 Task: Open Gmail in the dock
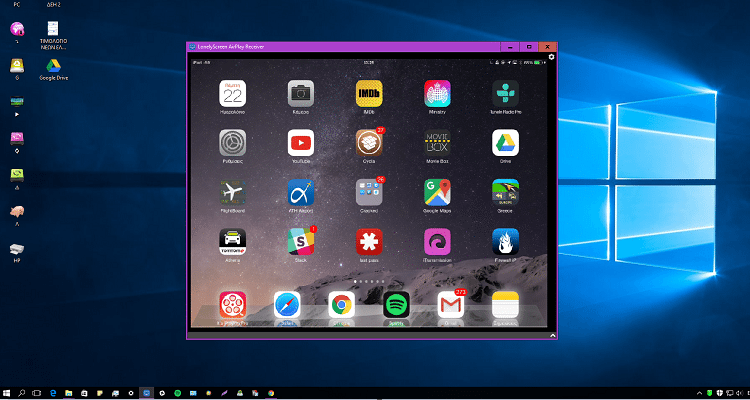[x=451, y=305]
